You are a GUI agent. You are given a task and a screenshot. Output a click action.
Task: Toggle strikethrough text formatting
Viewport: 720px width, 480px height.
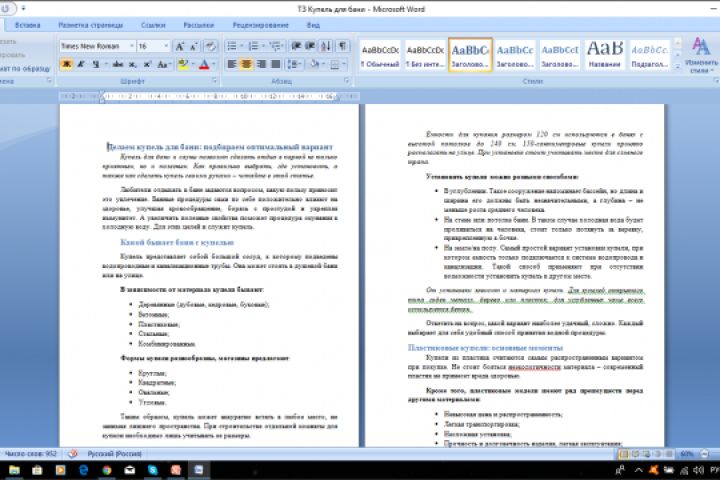pos(118,64)
